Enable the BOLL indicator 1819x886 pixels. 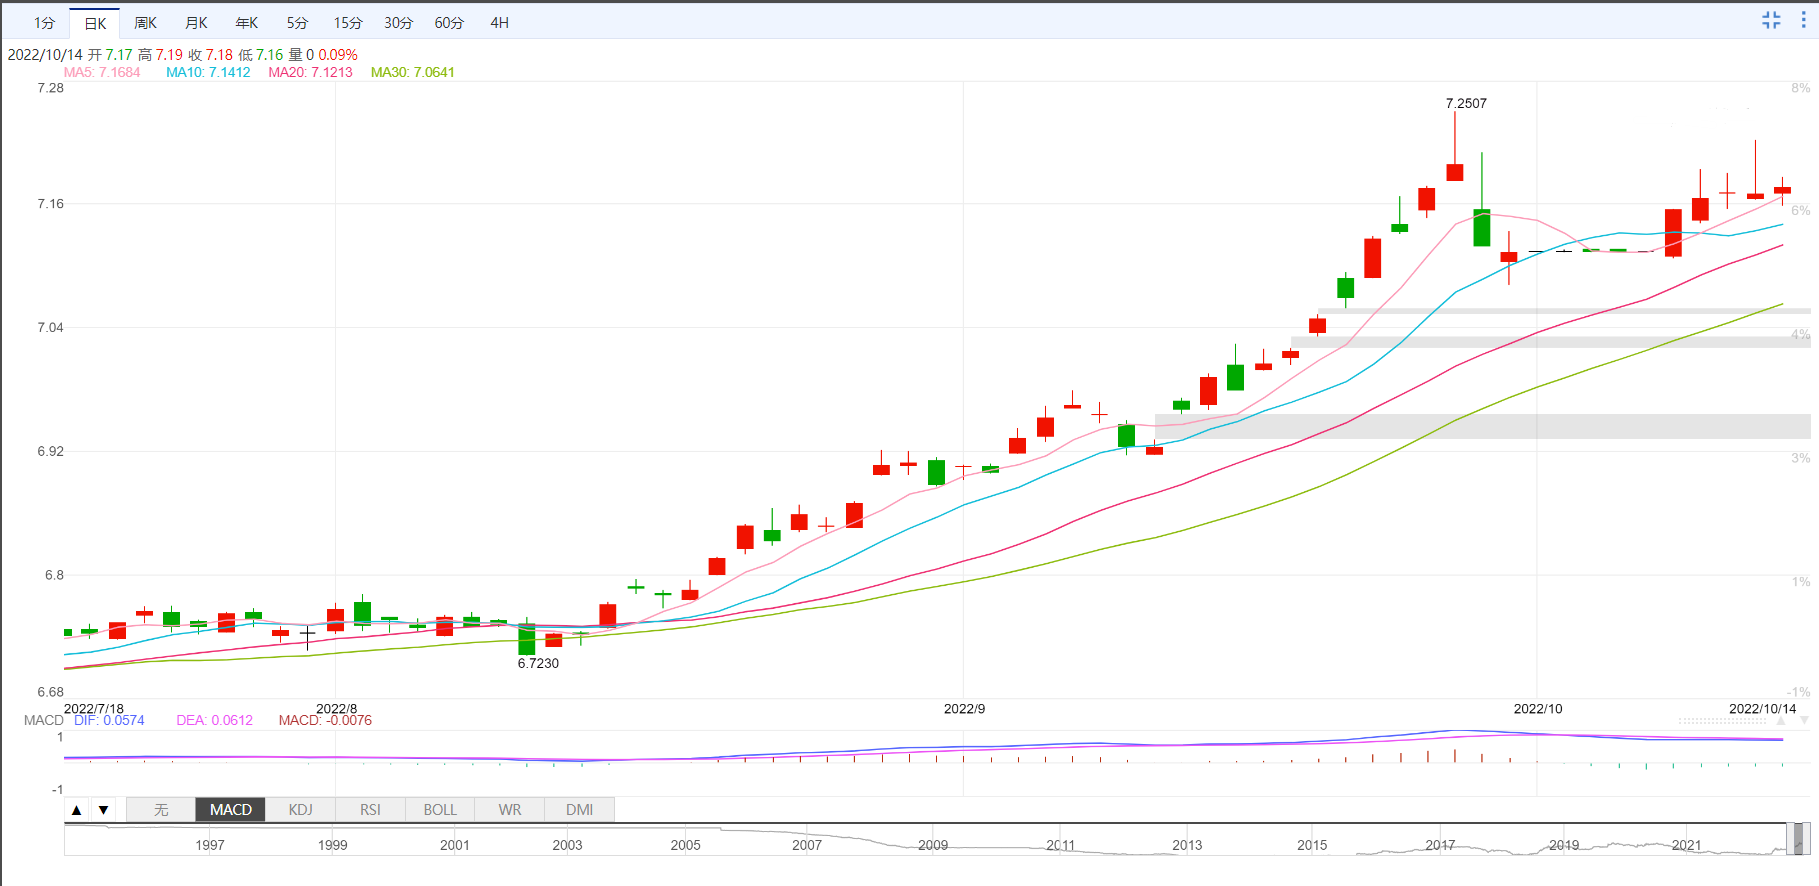[x=439, y=810]
